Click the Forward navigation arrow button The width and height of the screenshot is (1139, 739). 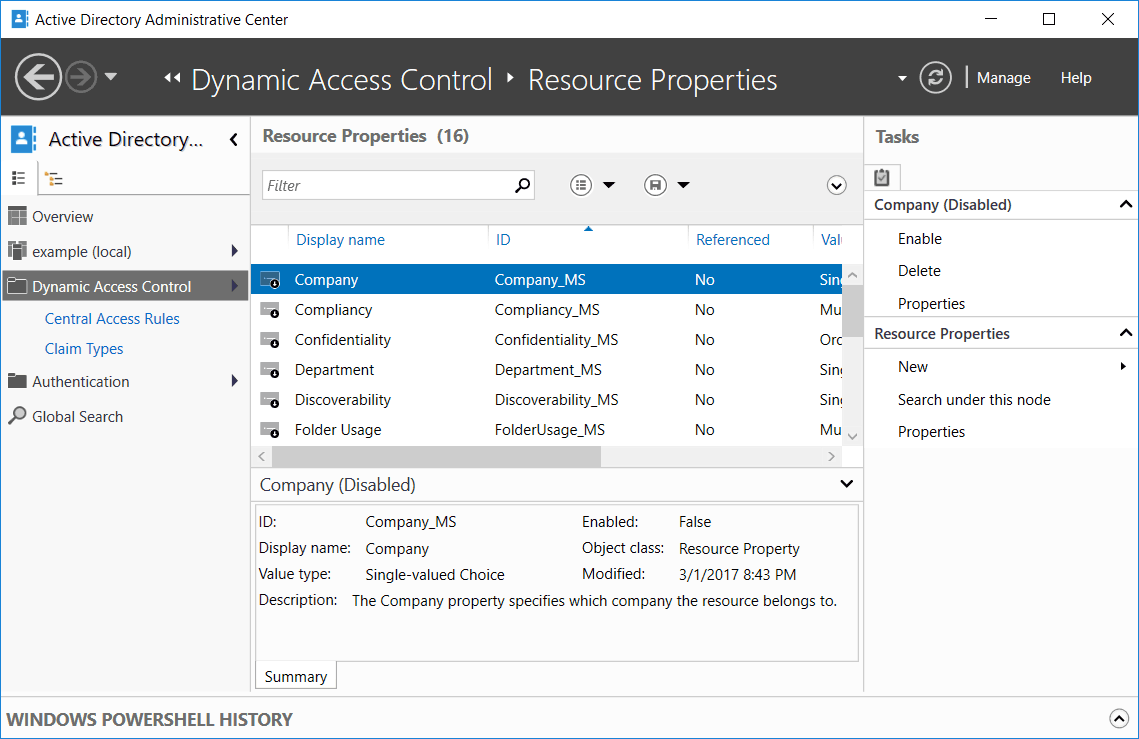(x=81, y=76)
